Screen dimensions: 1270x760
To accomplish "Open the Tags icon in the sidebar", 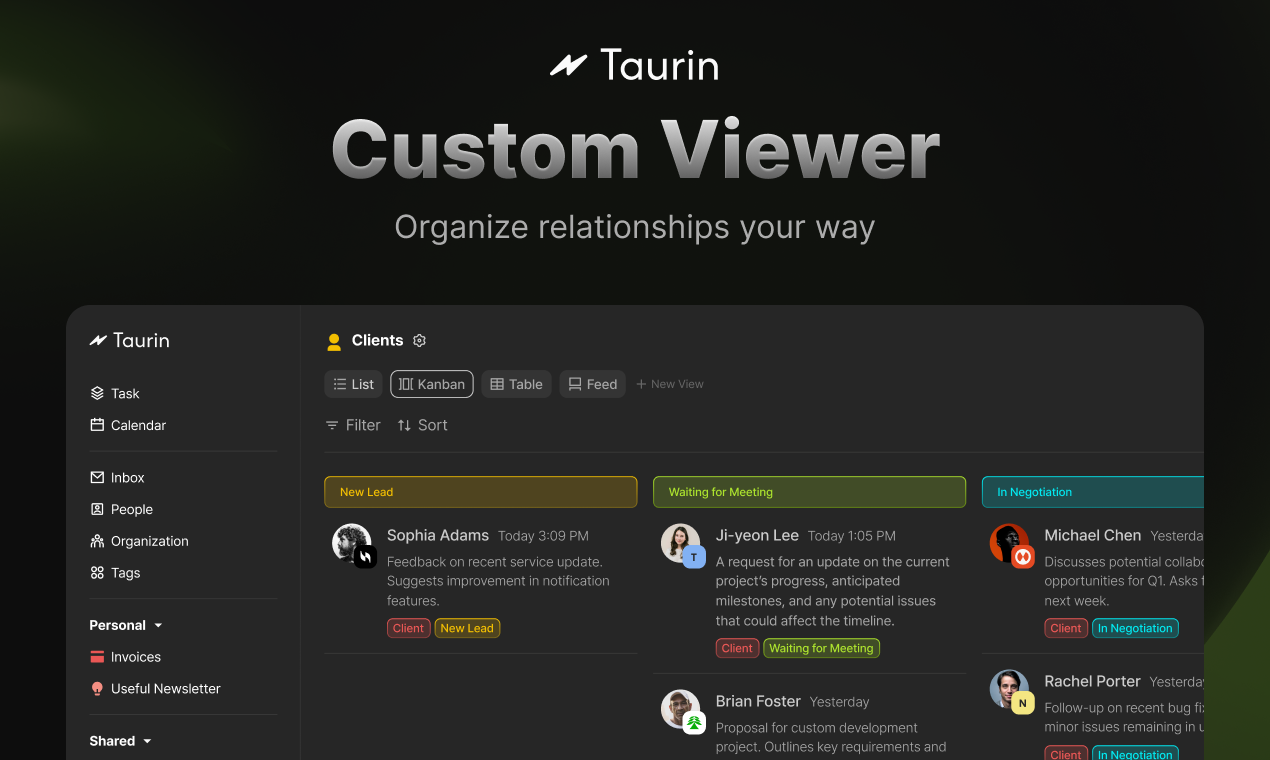I will pyautogui.click(x=97, y=573).
